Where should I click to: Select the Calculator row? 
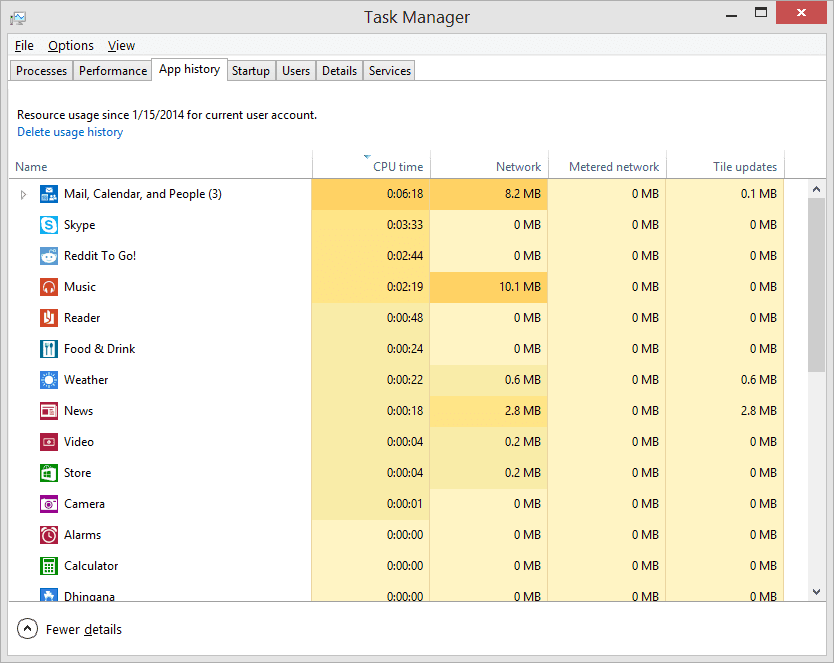point(91,566)
